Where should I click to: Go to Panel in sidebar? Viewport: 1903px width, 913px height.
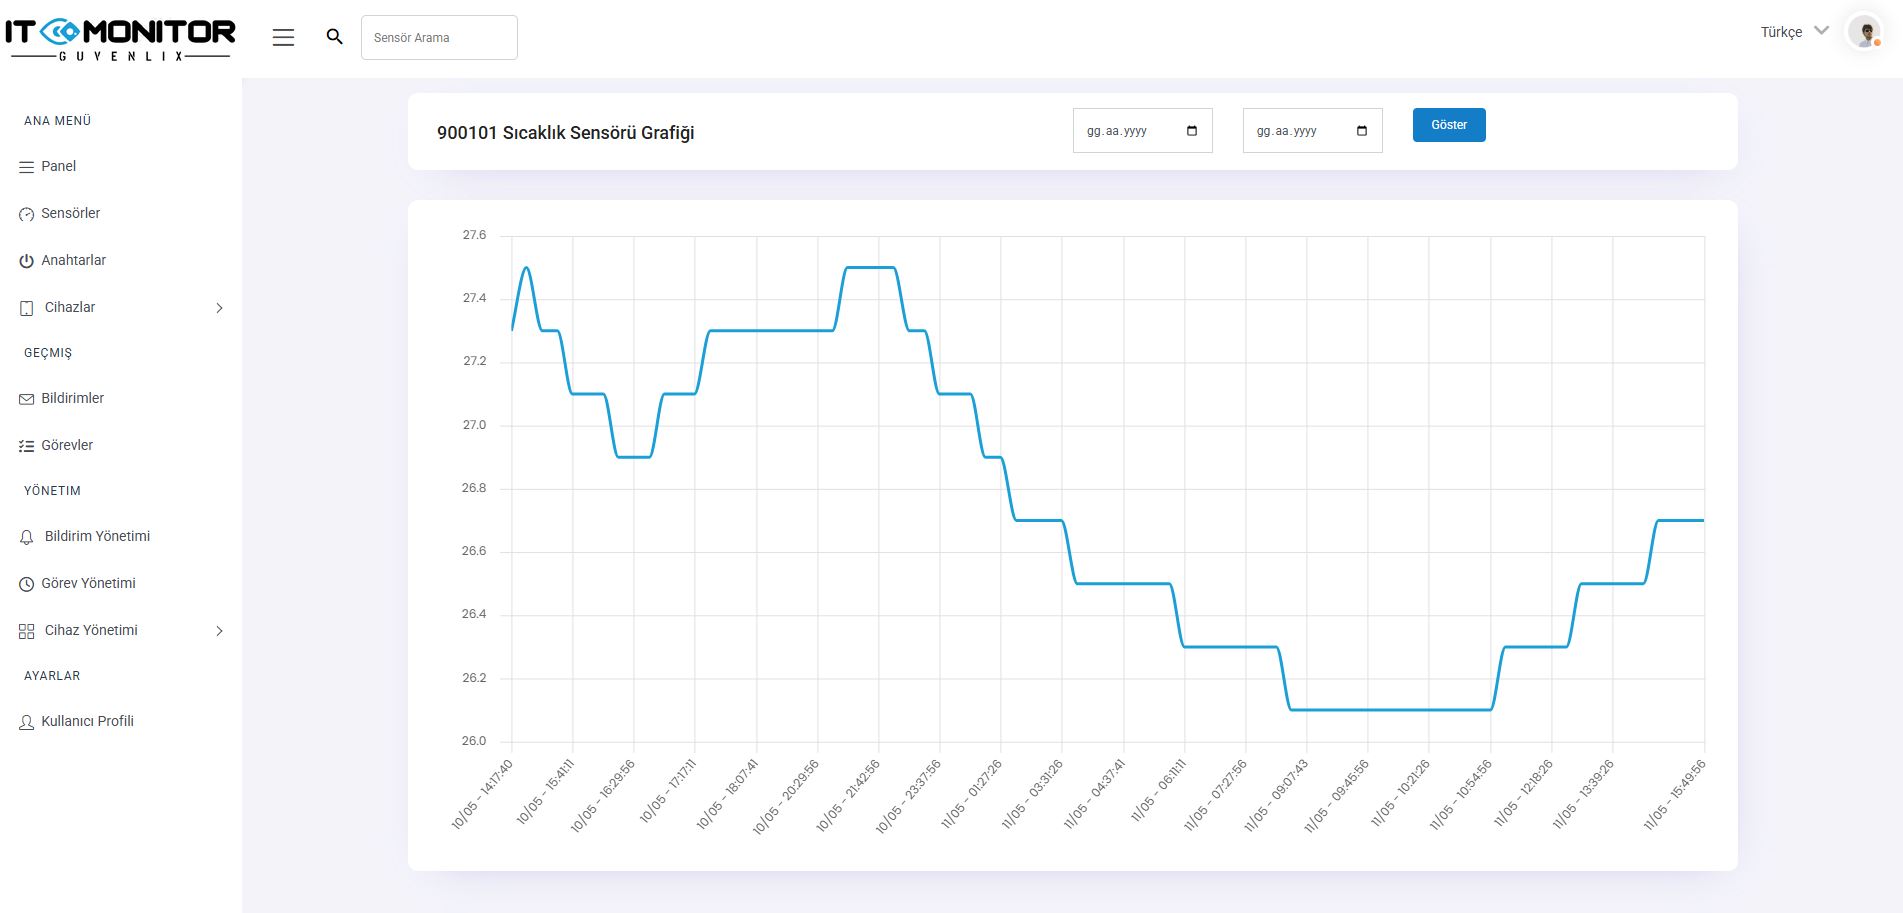pos(58,166)
